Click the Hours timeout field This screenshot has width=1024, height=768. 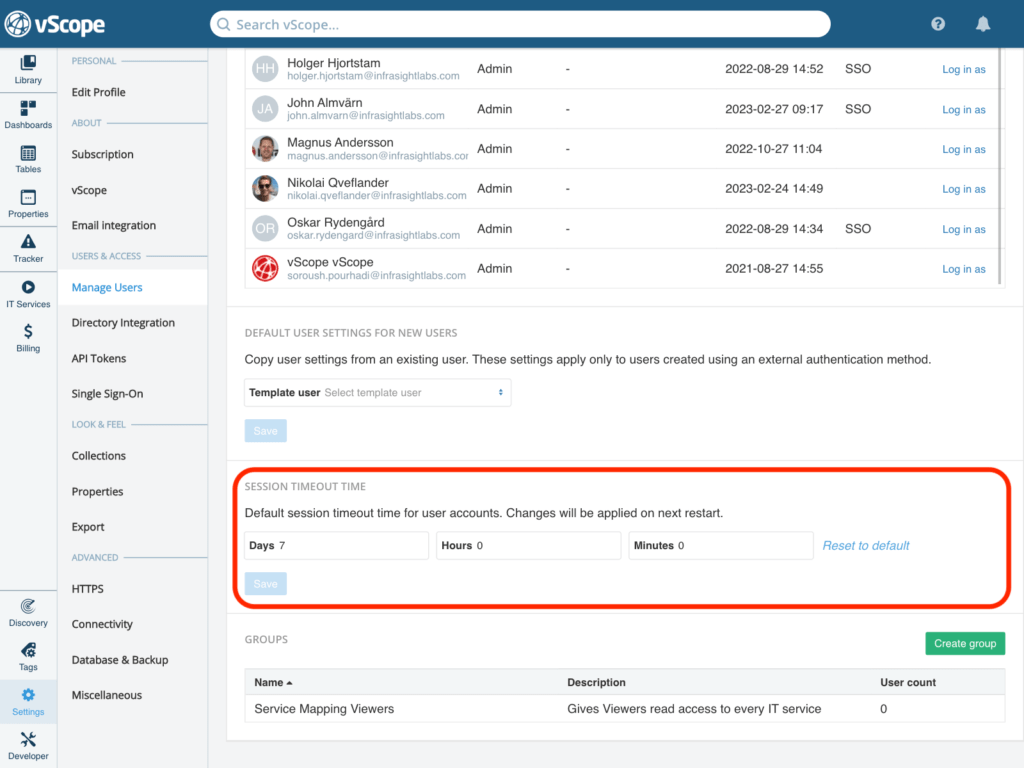528,546
